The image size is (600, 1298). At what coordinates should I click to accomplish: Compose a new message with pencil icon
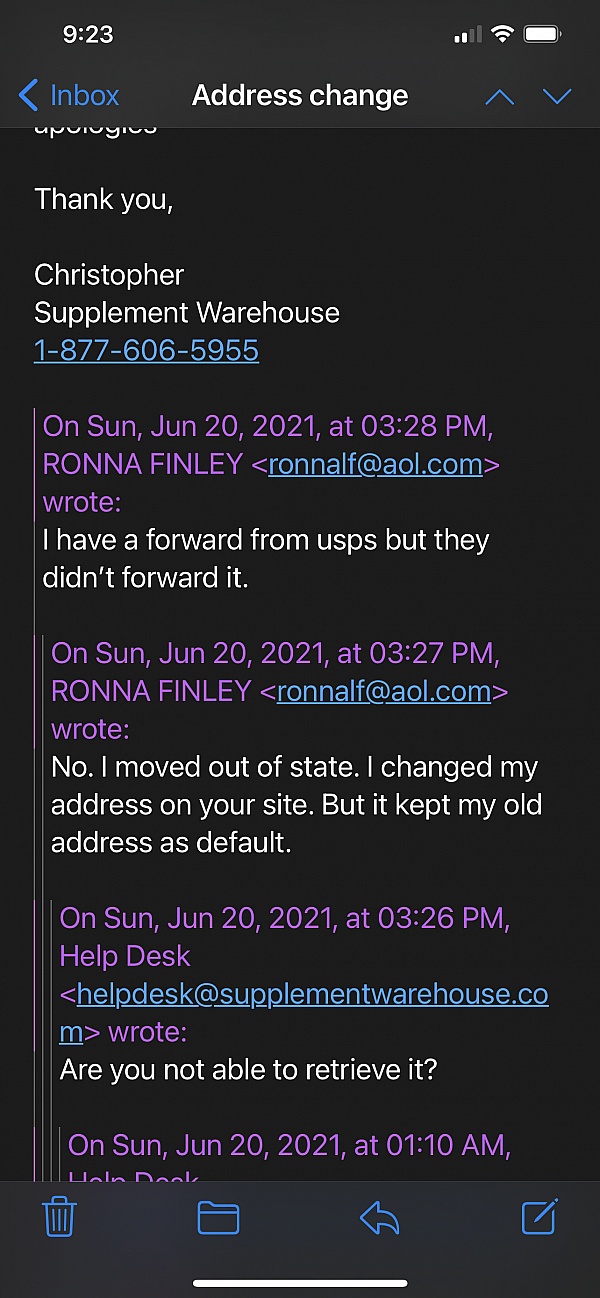[x=539, y=1216]
